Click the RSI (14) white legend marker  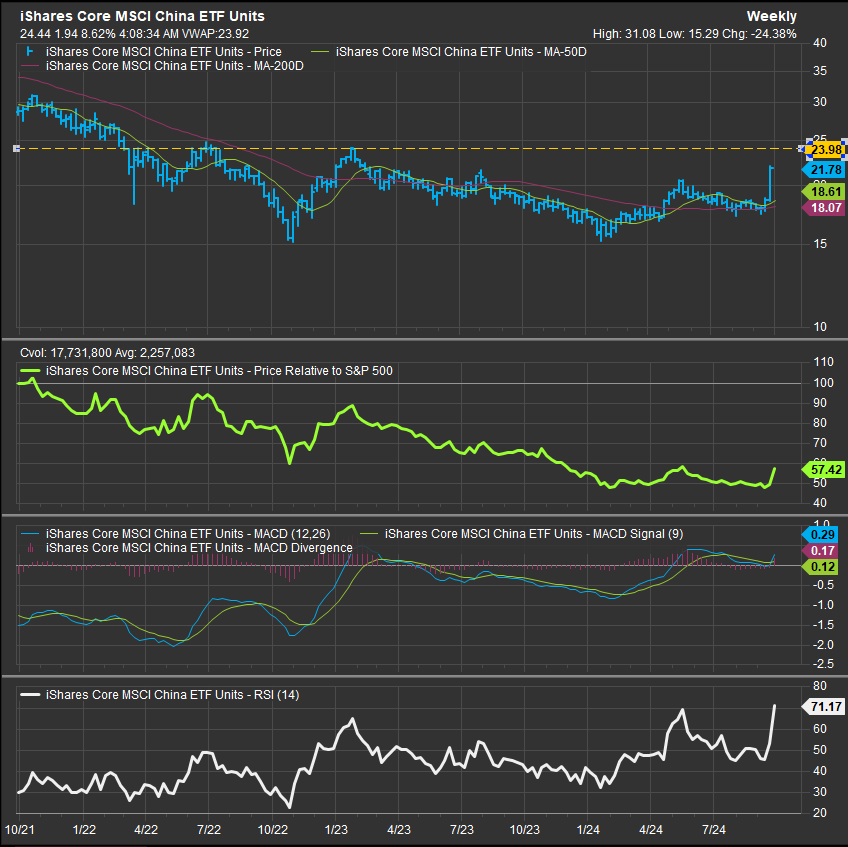click(x=30, y=695)
